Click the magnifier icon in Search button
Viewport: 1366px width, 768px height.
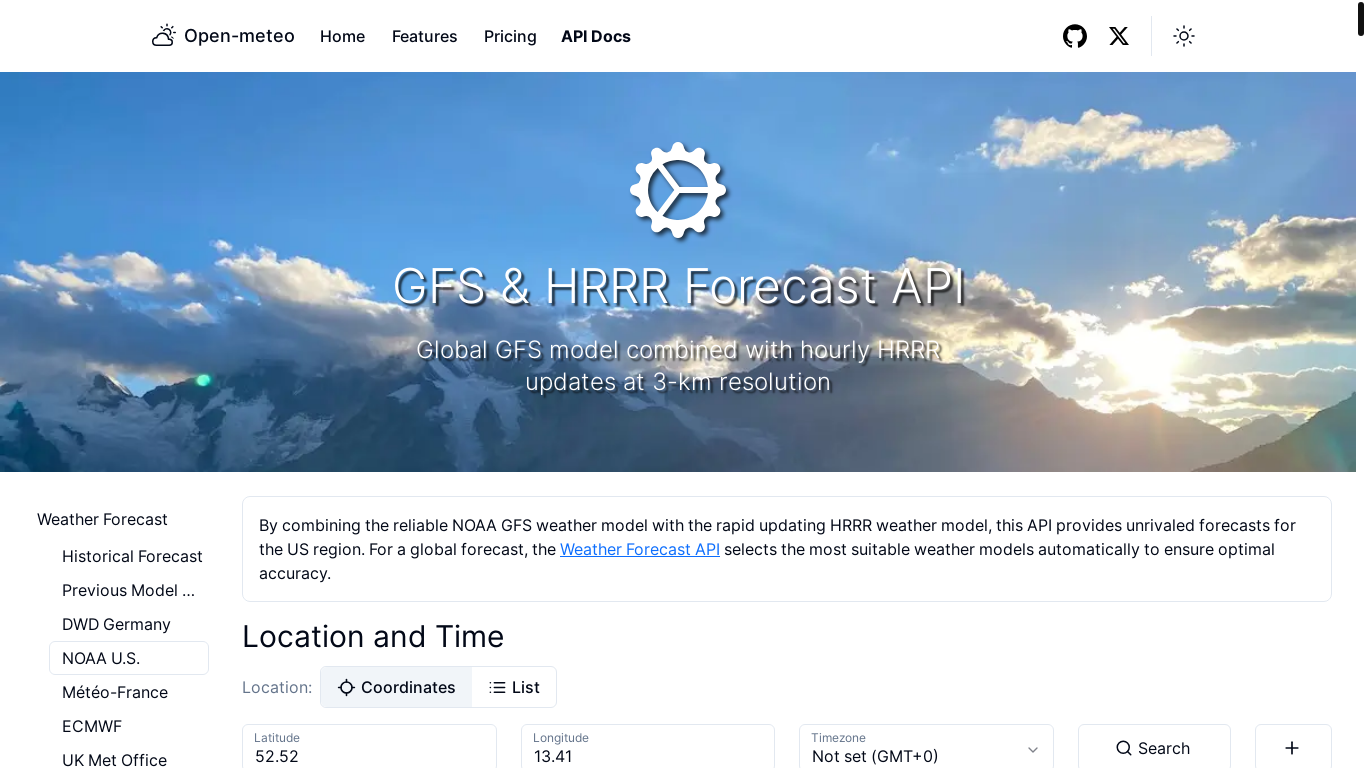(1124, 748)
